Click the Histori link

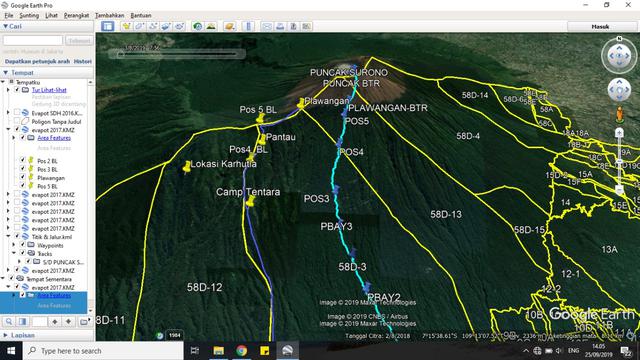[83, 61]
